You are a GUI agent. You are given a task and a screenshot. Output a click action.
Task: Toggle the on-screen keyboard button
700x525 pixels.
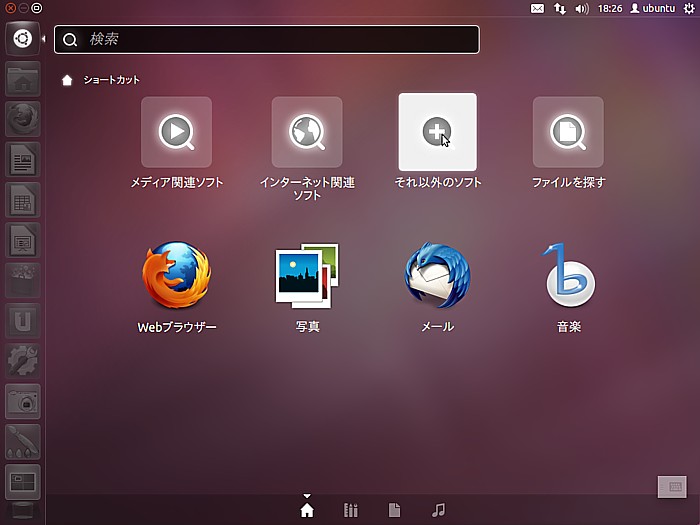[672, 487]
